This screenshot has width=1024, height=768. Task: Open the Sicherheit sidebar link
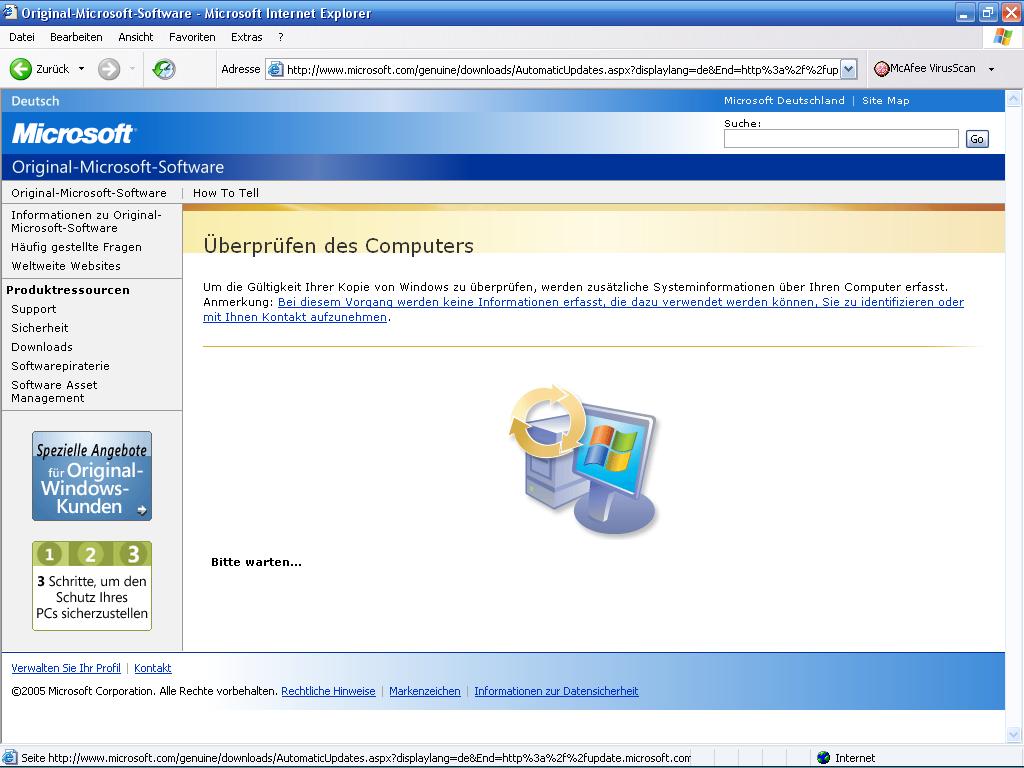tap(40, 328)
